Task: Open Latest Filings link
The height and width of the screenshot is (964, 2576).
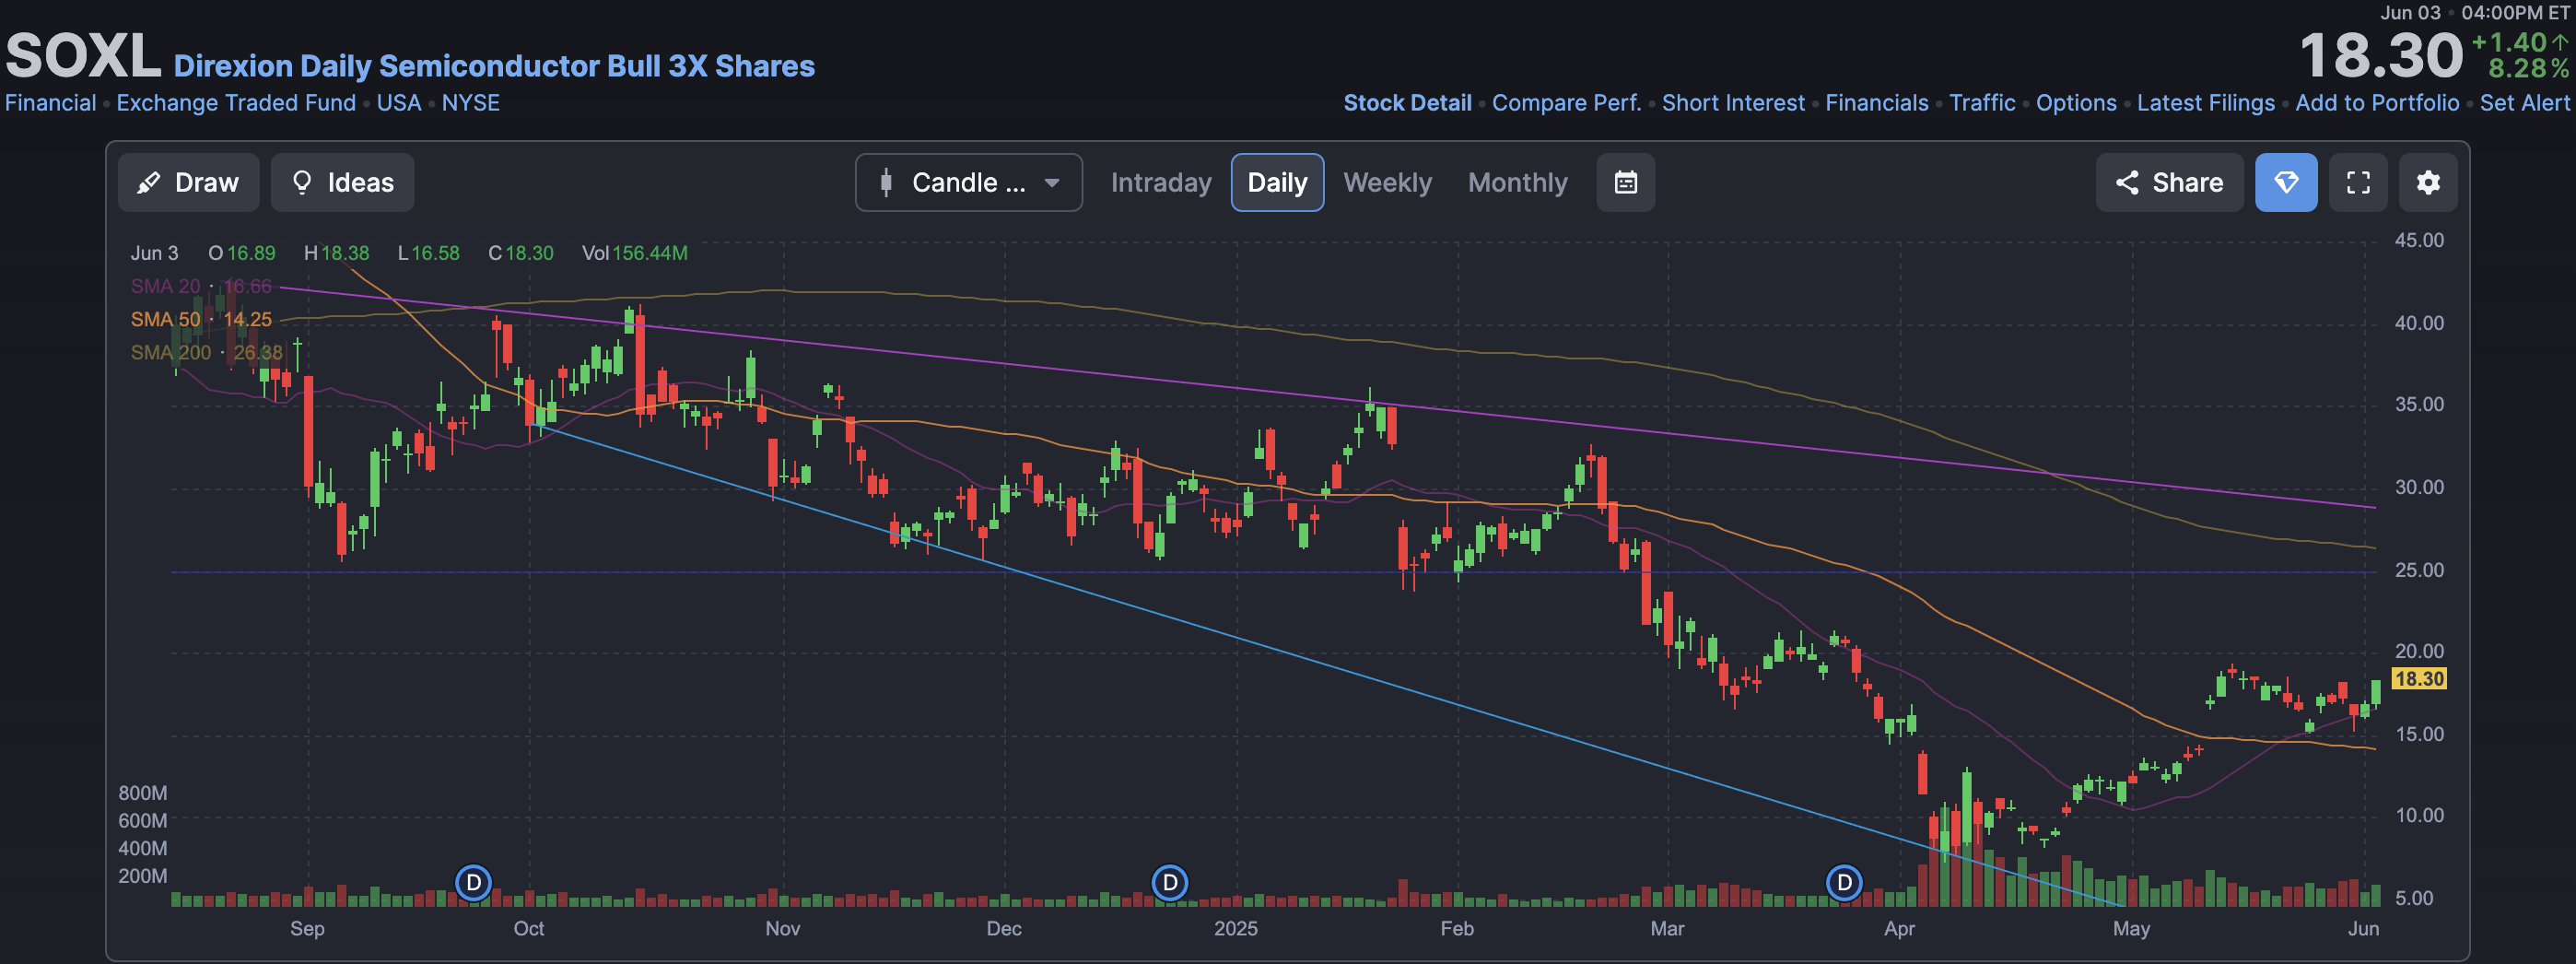Action: click(2205, 103)
